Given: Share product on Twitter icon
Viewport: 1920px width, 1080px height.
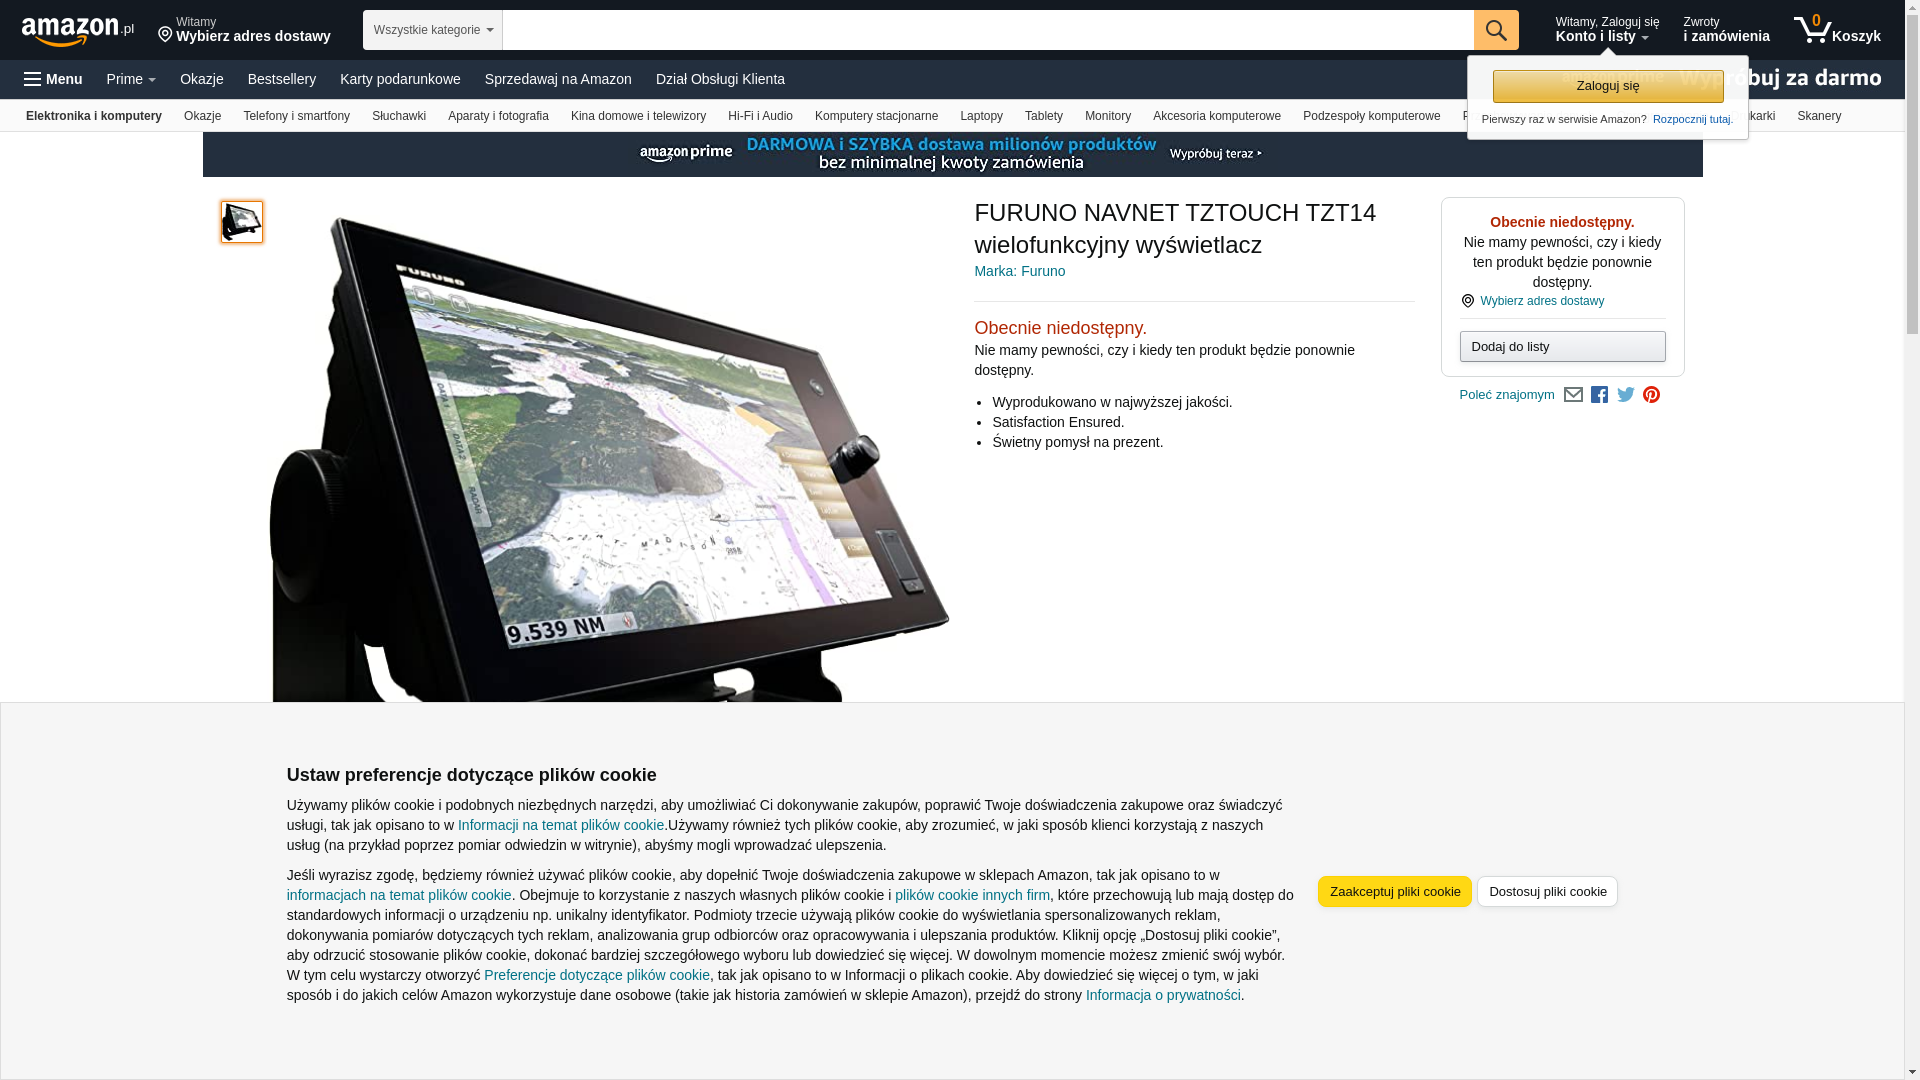Looking at the screenshot, I should pos(1626,395).
